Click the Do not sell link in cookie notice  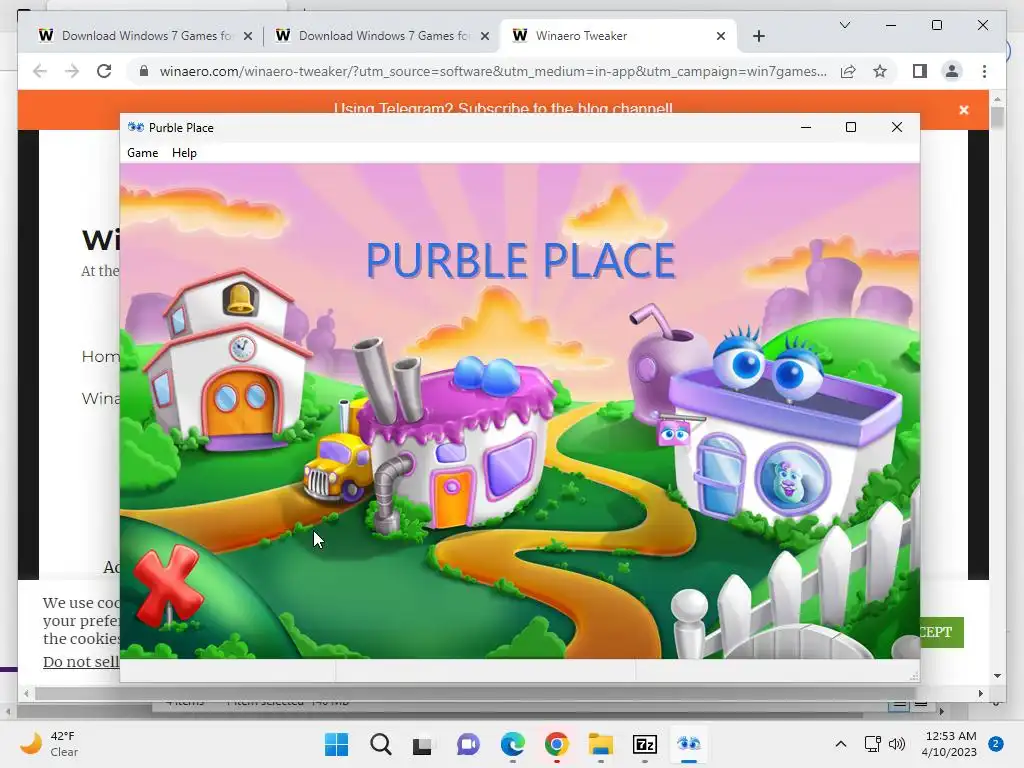coord(81,662)
